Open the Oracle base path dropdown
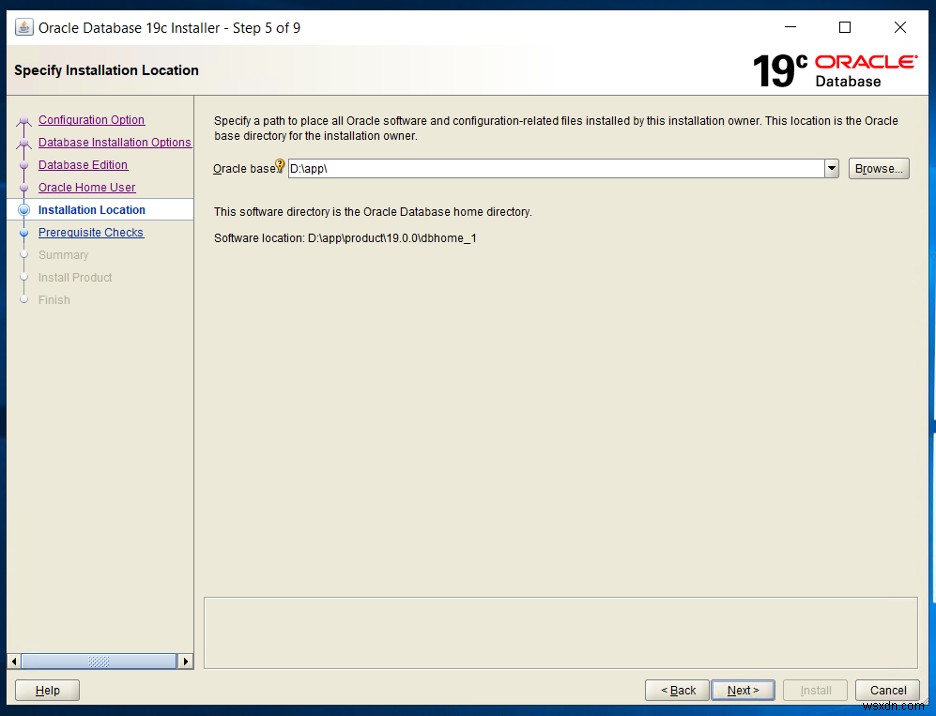Screen dimensions: 936x716 coord(831,168)
